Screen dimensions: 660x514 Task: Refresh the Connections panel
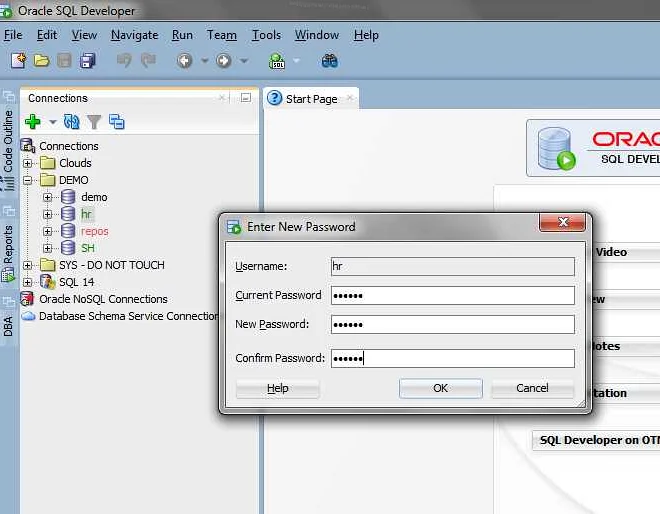(71, 122)
